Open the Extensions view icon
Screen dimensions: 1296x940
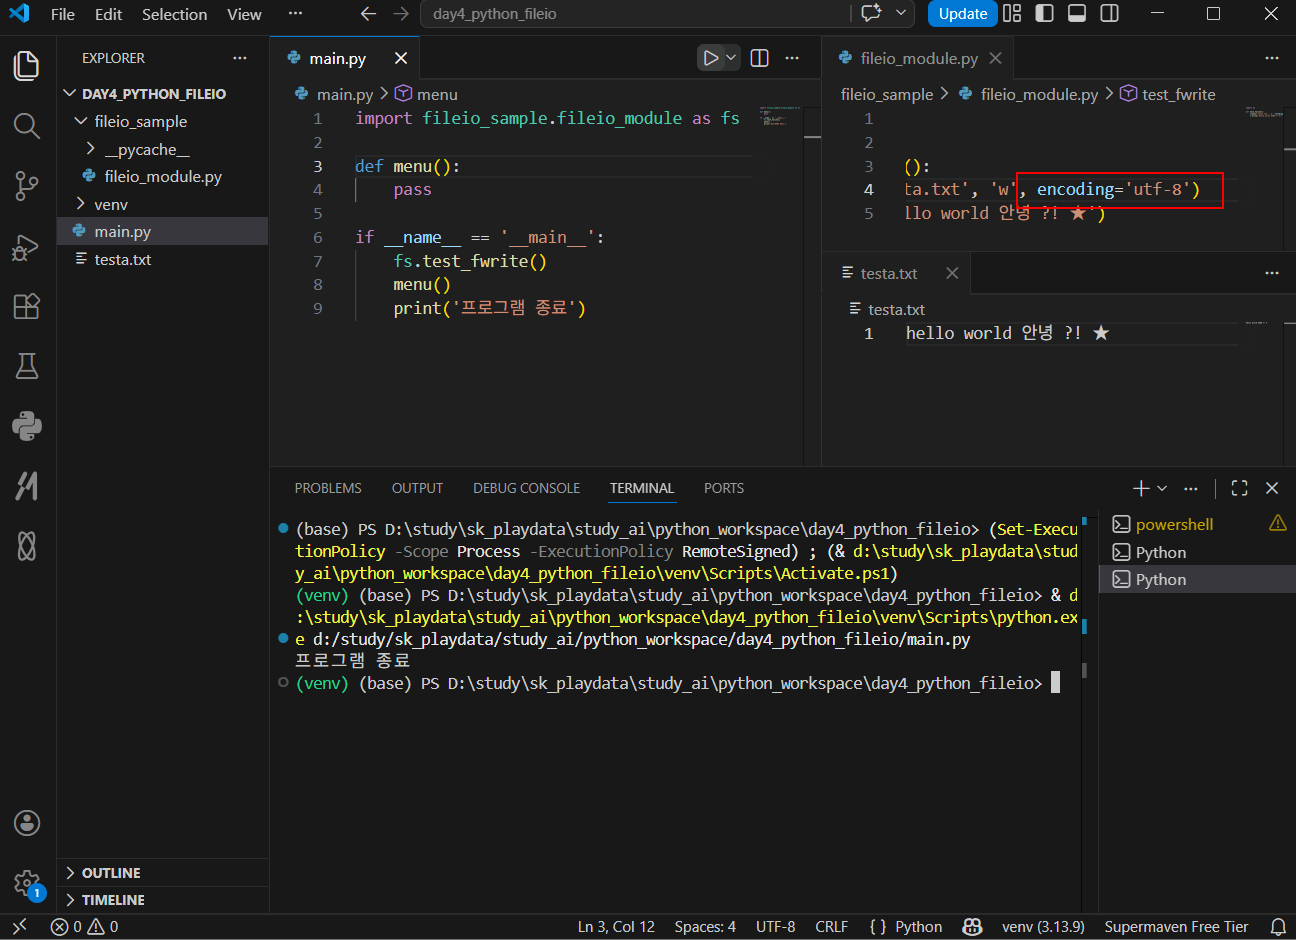27,306
